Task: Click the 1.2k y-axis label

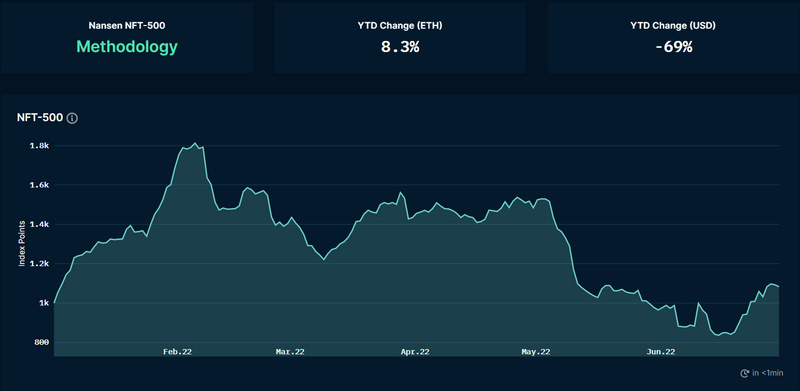Action: (40, 263)
